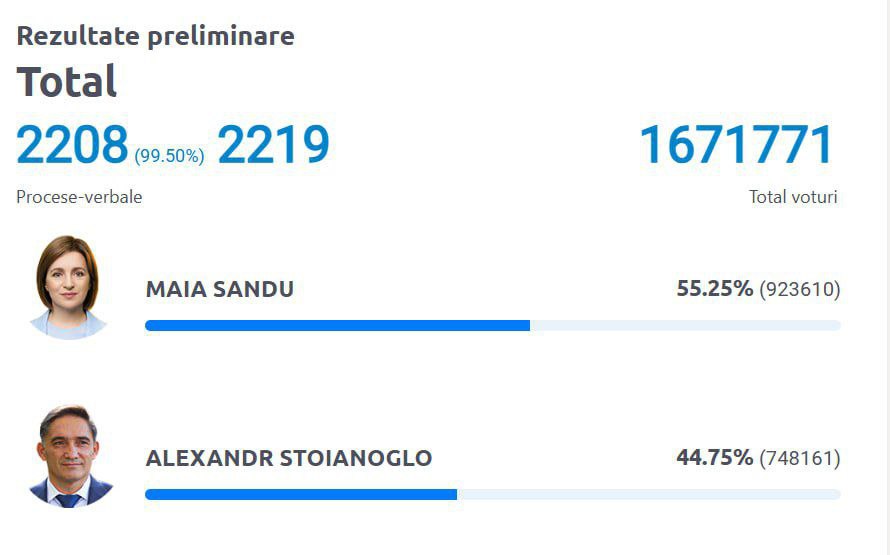Click Maia Sandu's portrait photo
890x555 pixels.
point(68,287)
